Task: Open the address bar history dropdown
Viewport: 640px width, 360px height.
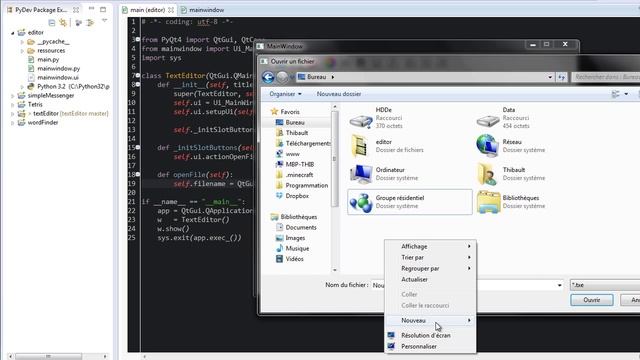Action: (x=550, y=77)
